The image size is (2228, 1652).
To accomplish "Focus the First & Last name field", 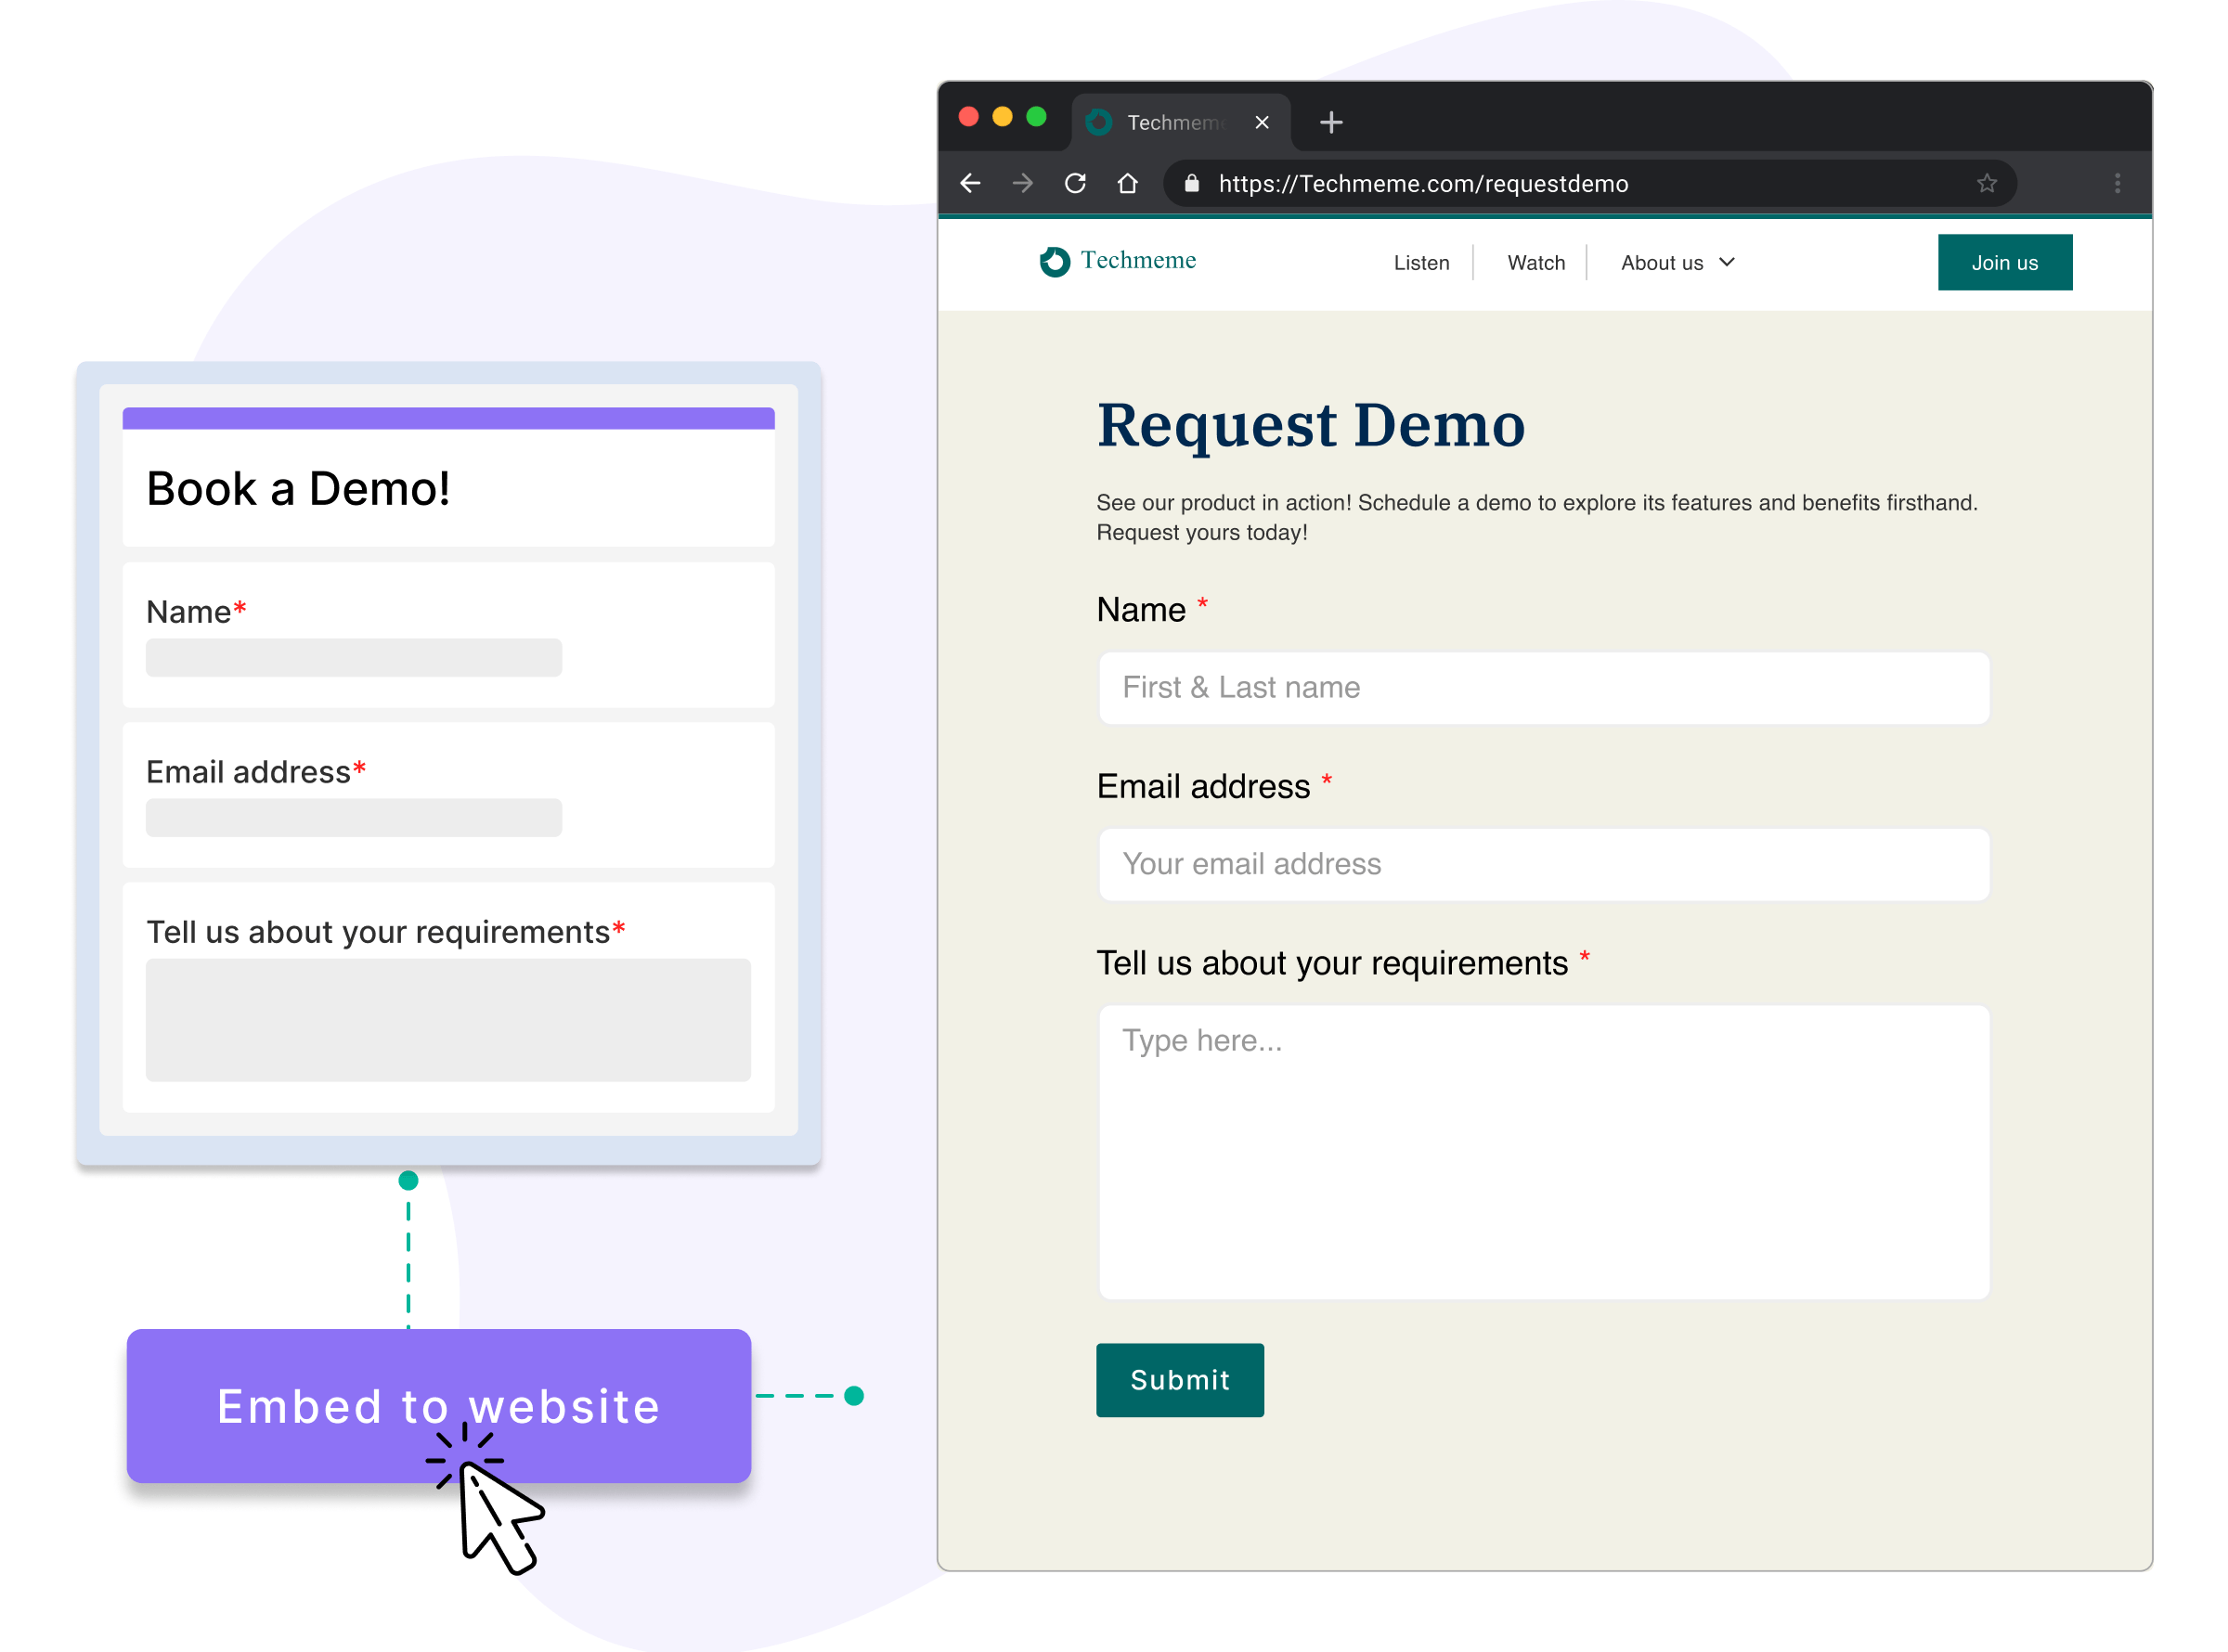I will pyautogui.click(x=1543, y=687).
